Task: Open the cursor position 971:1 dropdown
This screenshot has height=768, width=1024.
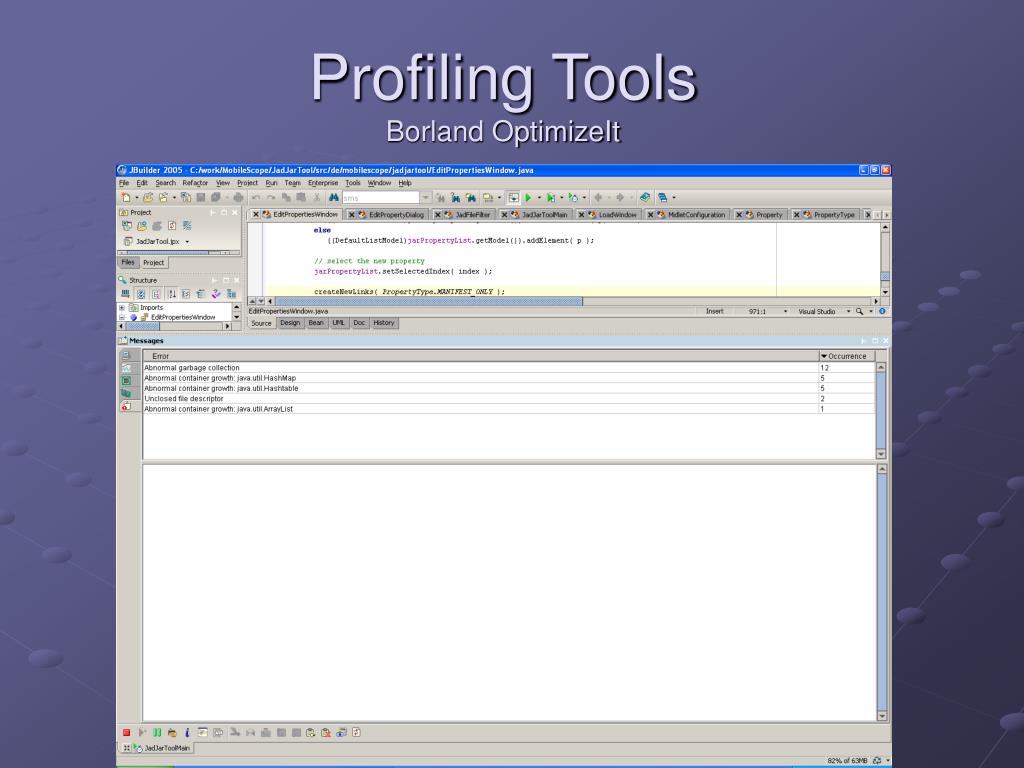Action: click(x=785, y=312)
